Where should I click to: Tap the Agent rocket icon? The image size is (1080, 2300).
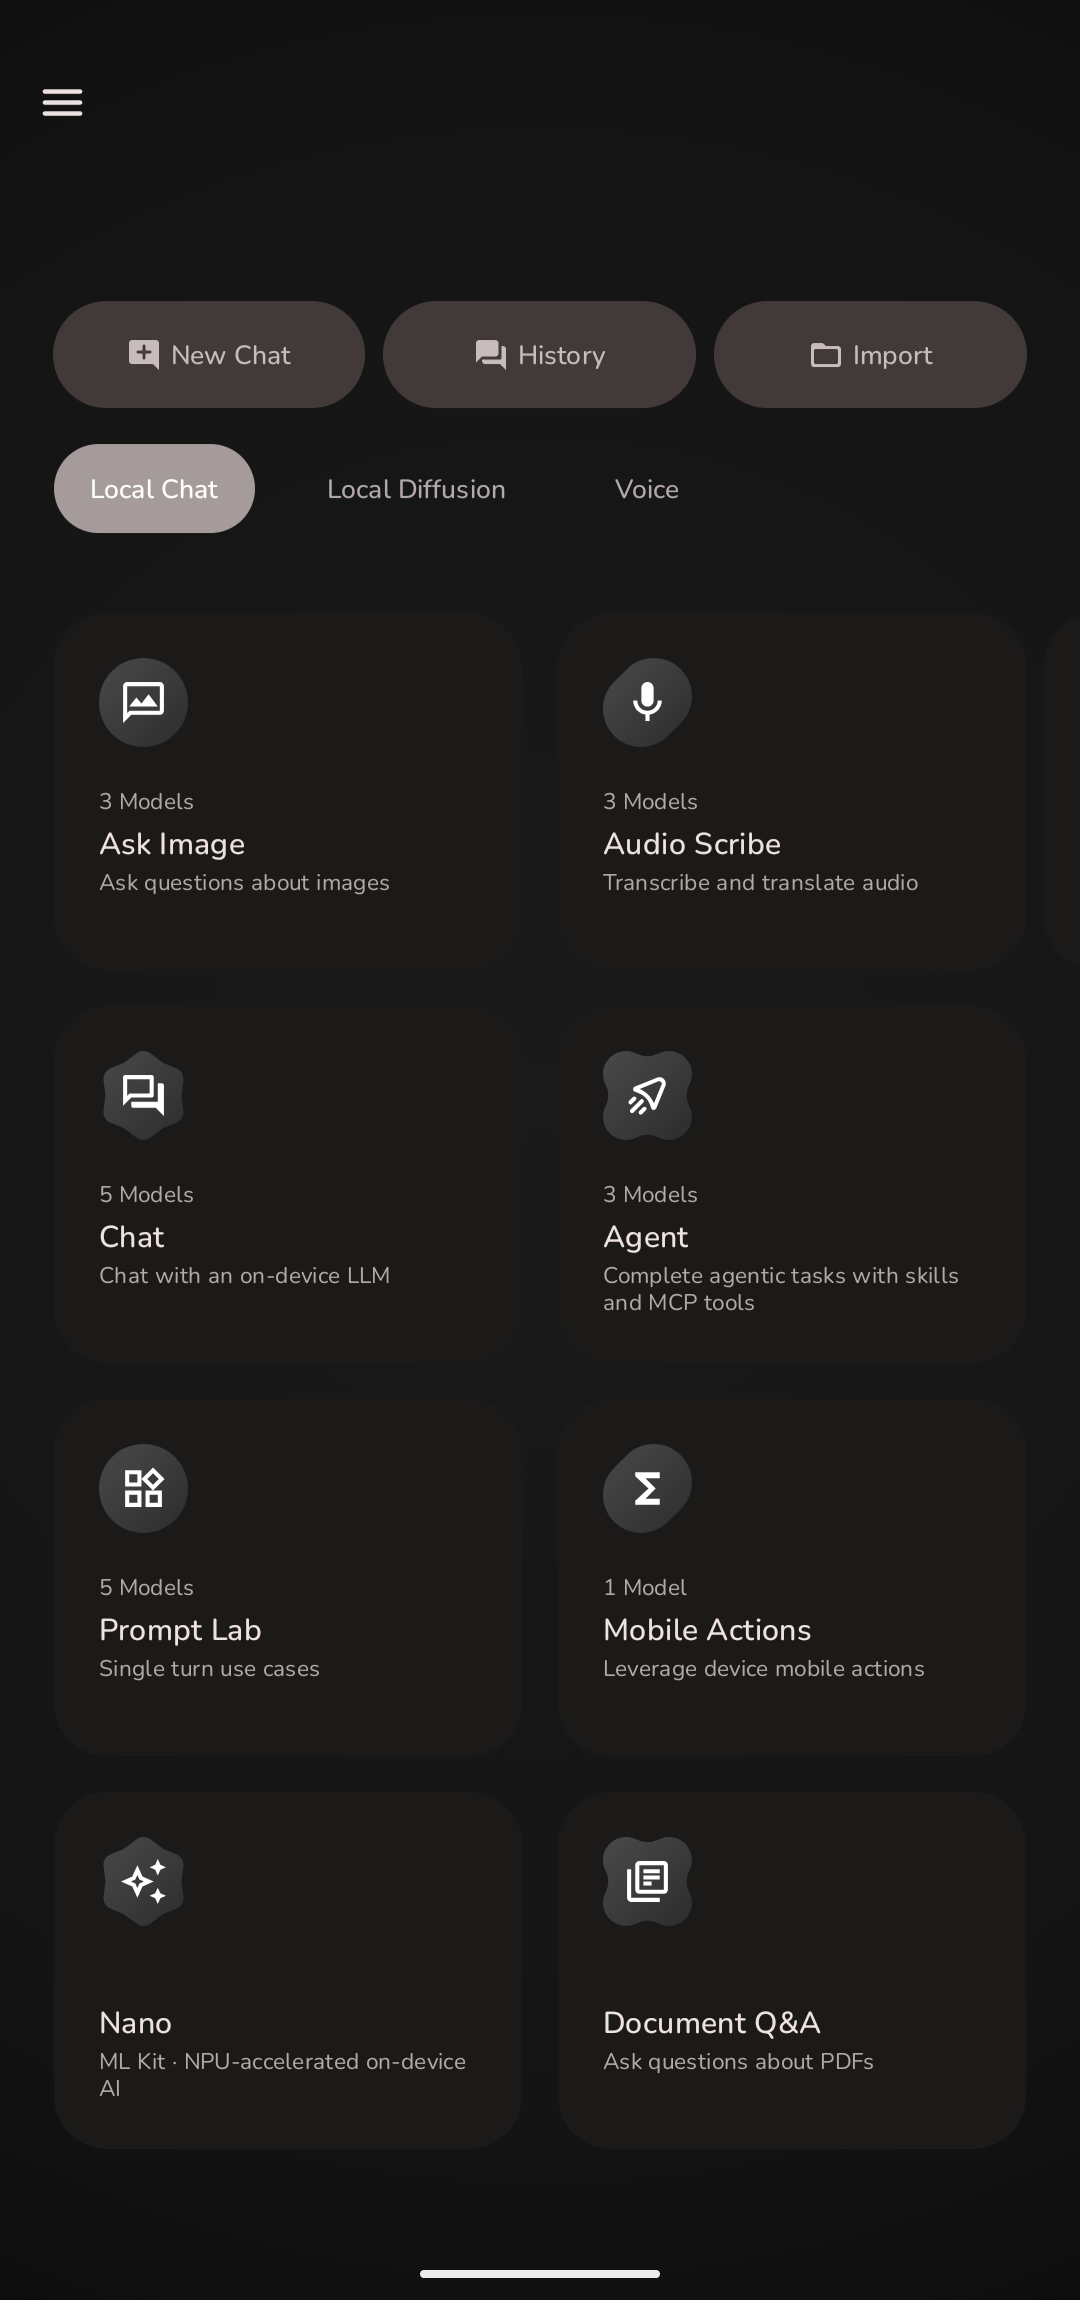pyautogui.click(x=647, y=1095)
